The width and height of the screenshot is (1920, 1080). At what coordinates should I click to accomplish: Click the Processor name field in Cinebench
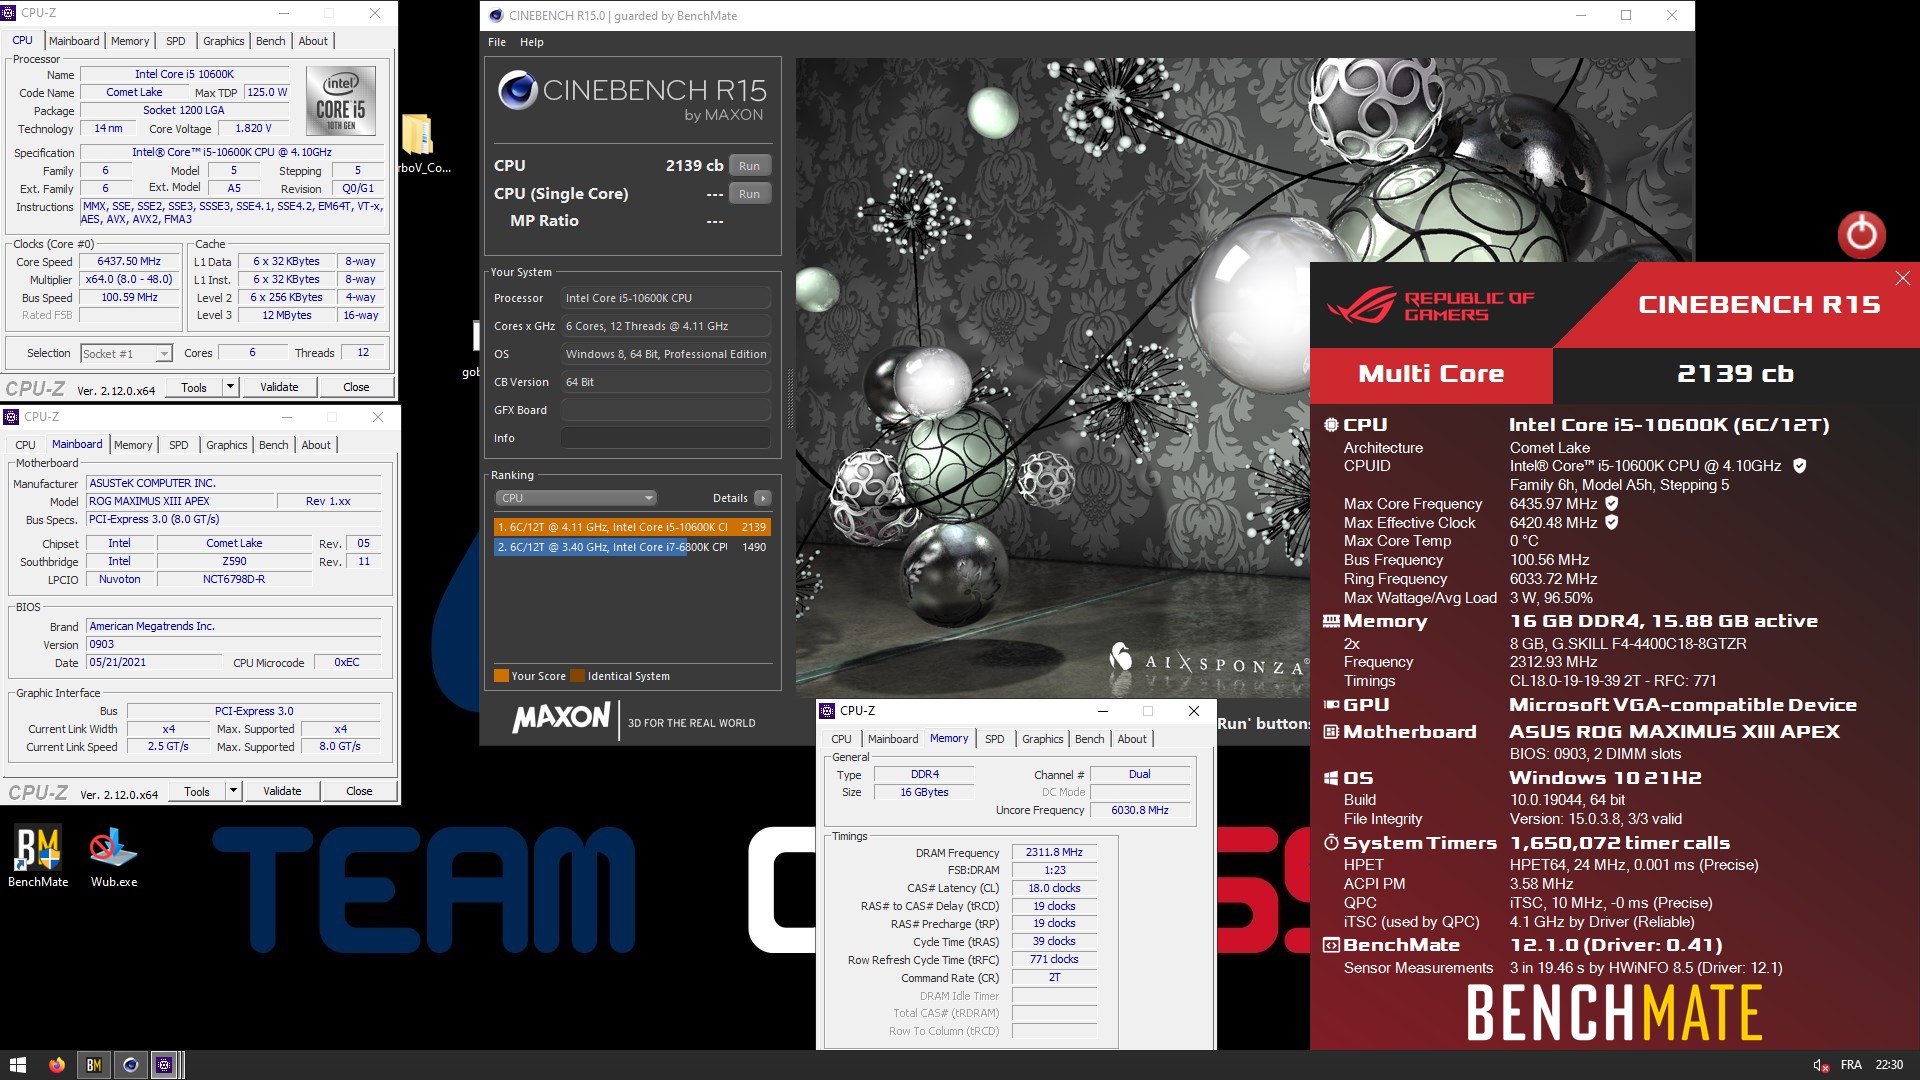(666, 298)
